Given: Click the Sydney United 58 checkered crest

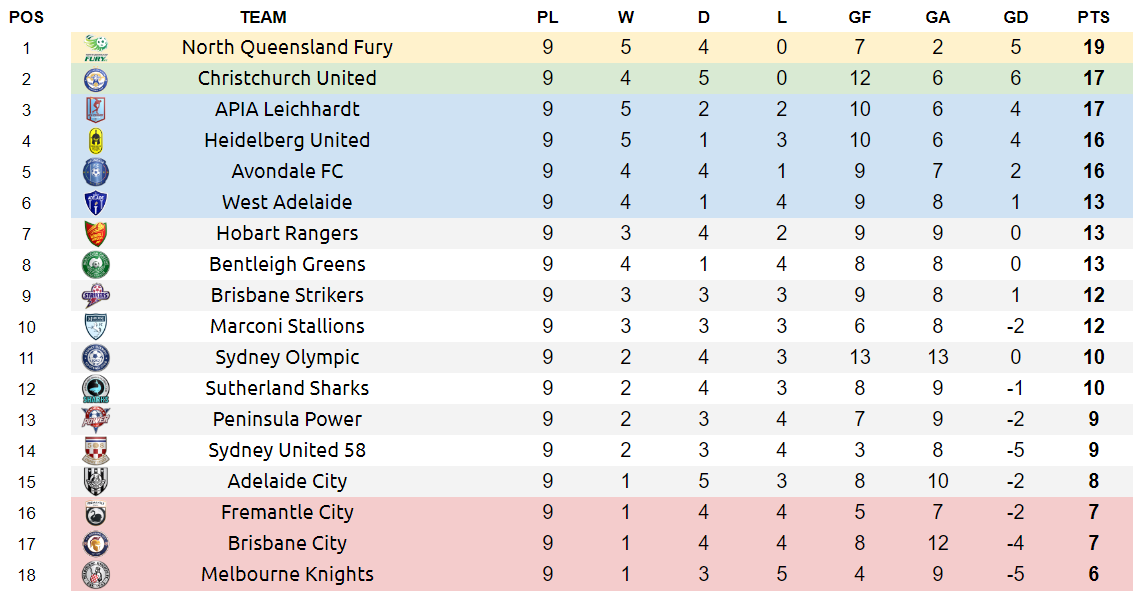Looking at the screenshot, I should point(95,451).
